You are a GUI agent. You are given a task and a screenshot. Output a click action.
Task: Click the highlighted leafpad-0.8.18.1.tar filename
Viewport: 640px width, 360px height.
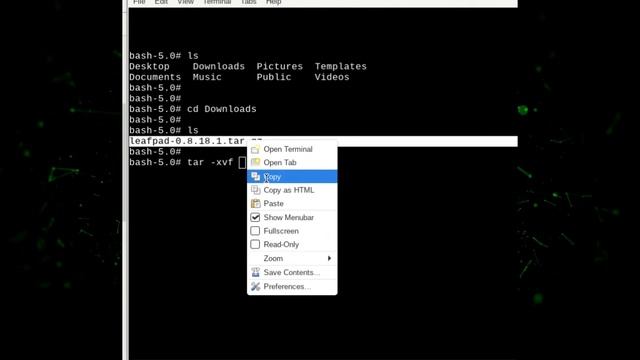point(187,141)
